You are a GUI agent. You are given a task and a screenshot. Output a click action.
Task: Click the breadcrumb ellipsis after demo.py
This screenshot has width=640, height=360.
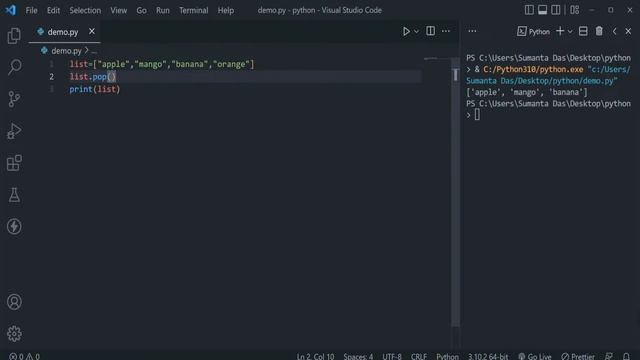[x=94, y=51]
